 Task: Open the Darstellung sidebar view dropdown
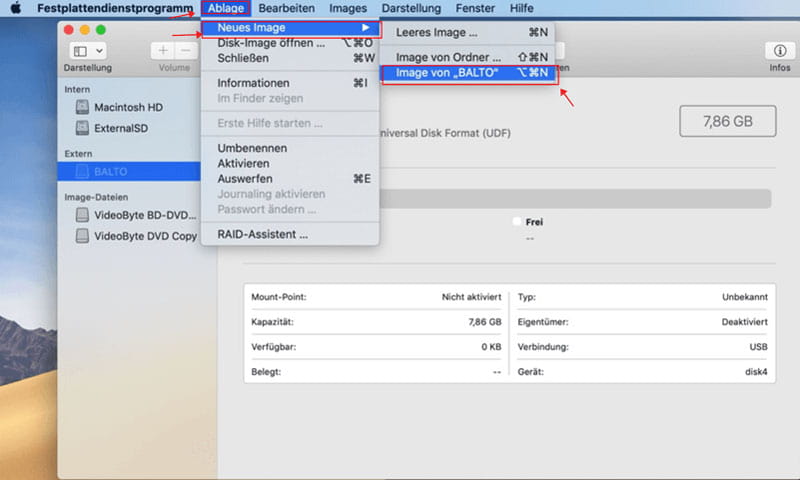pyautogui.click(x=88, y=50)
